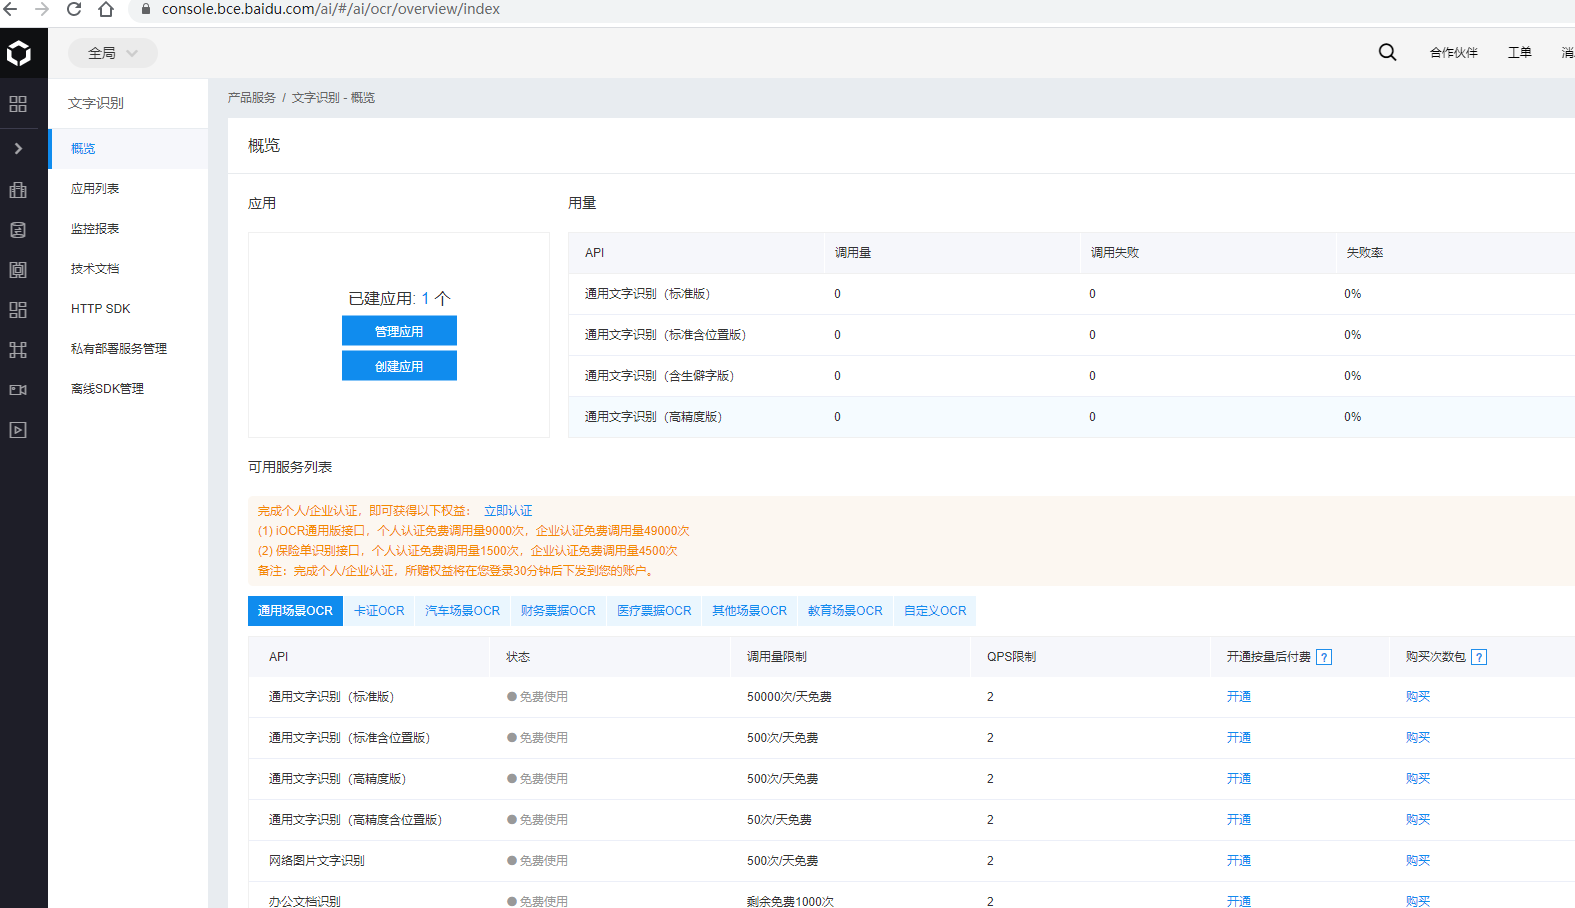Click the 失败率 column header

1364,253
